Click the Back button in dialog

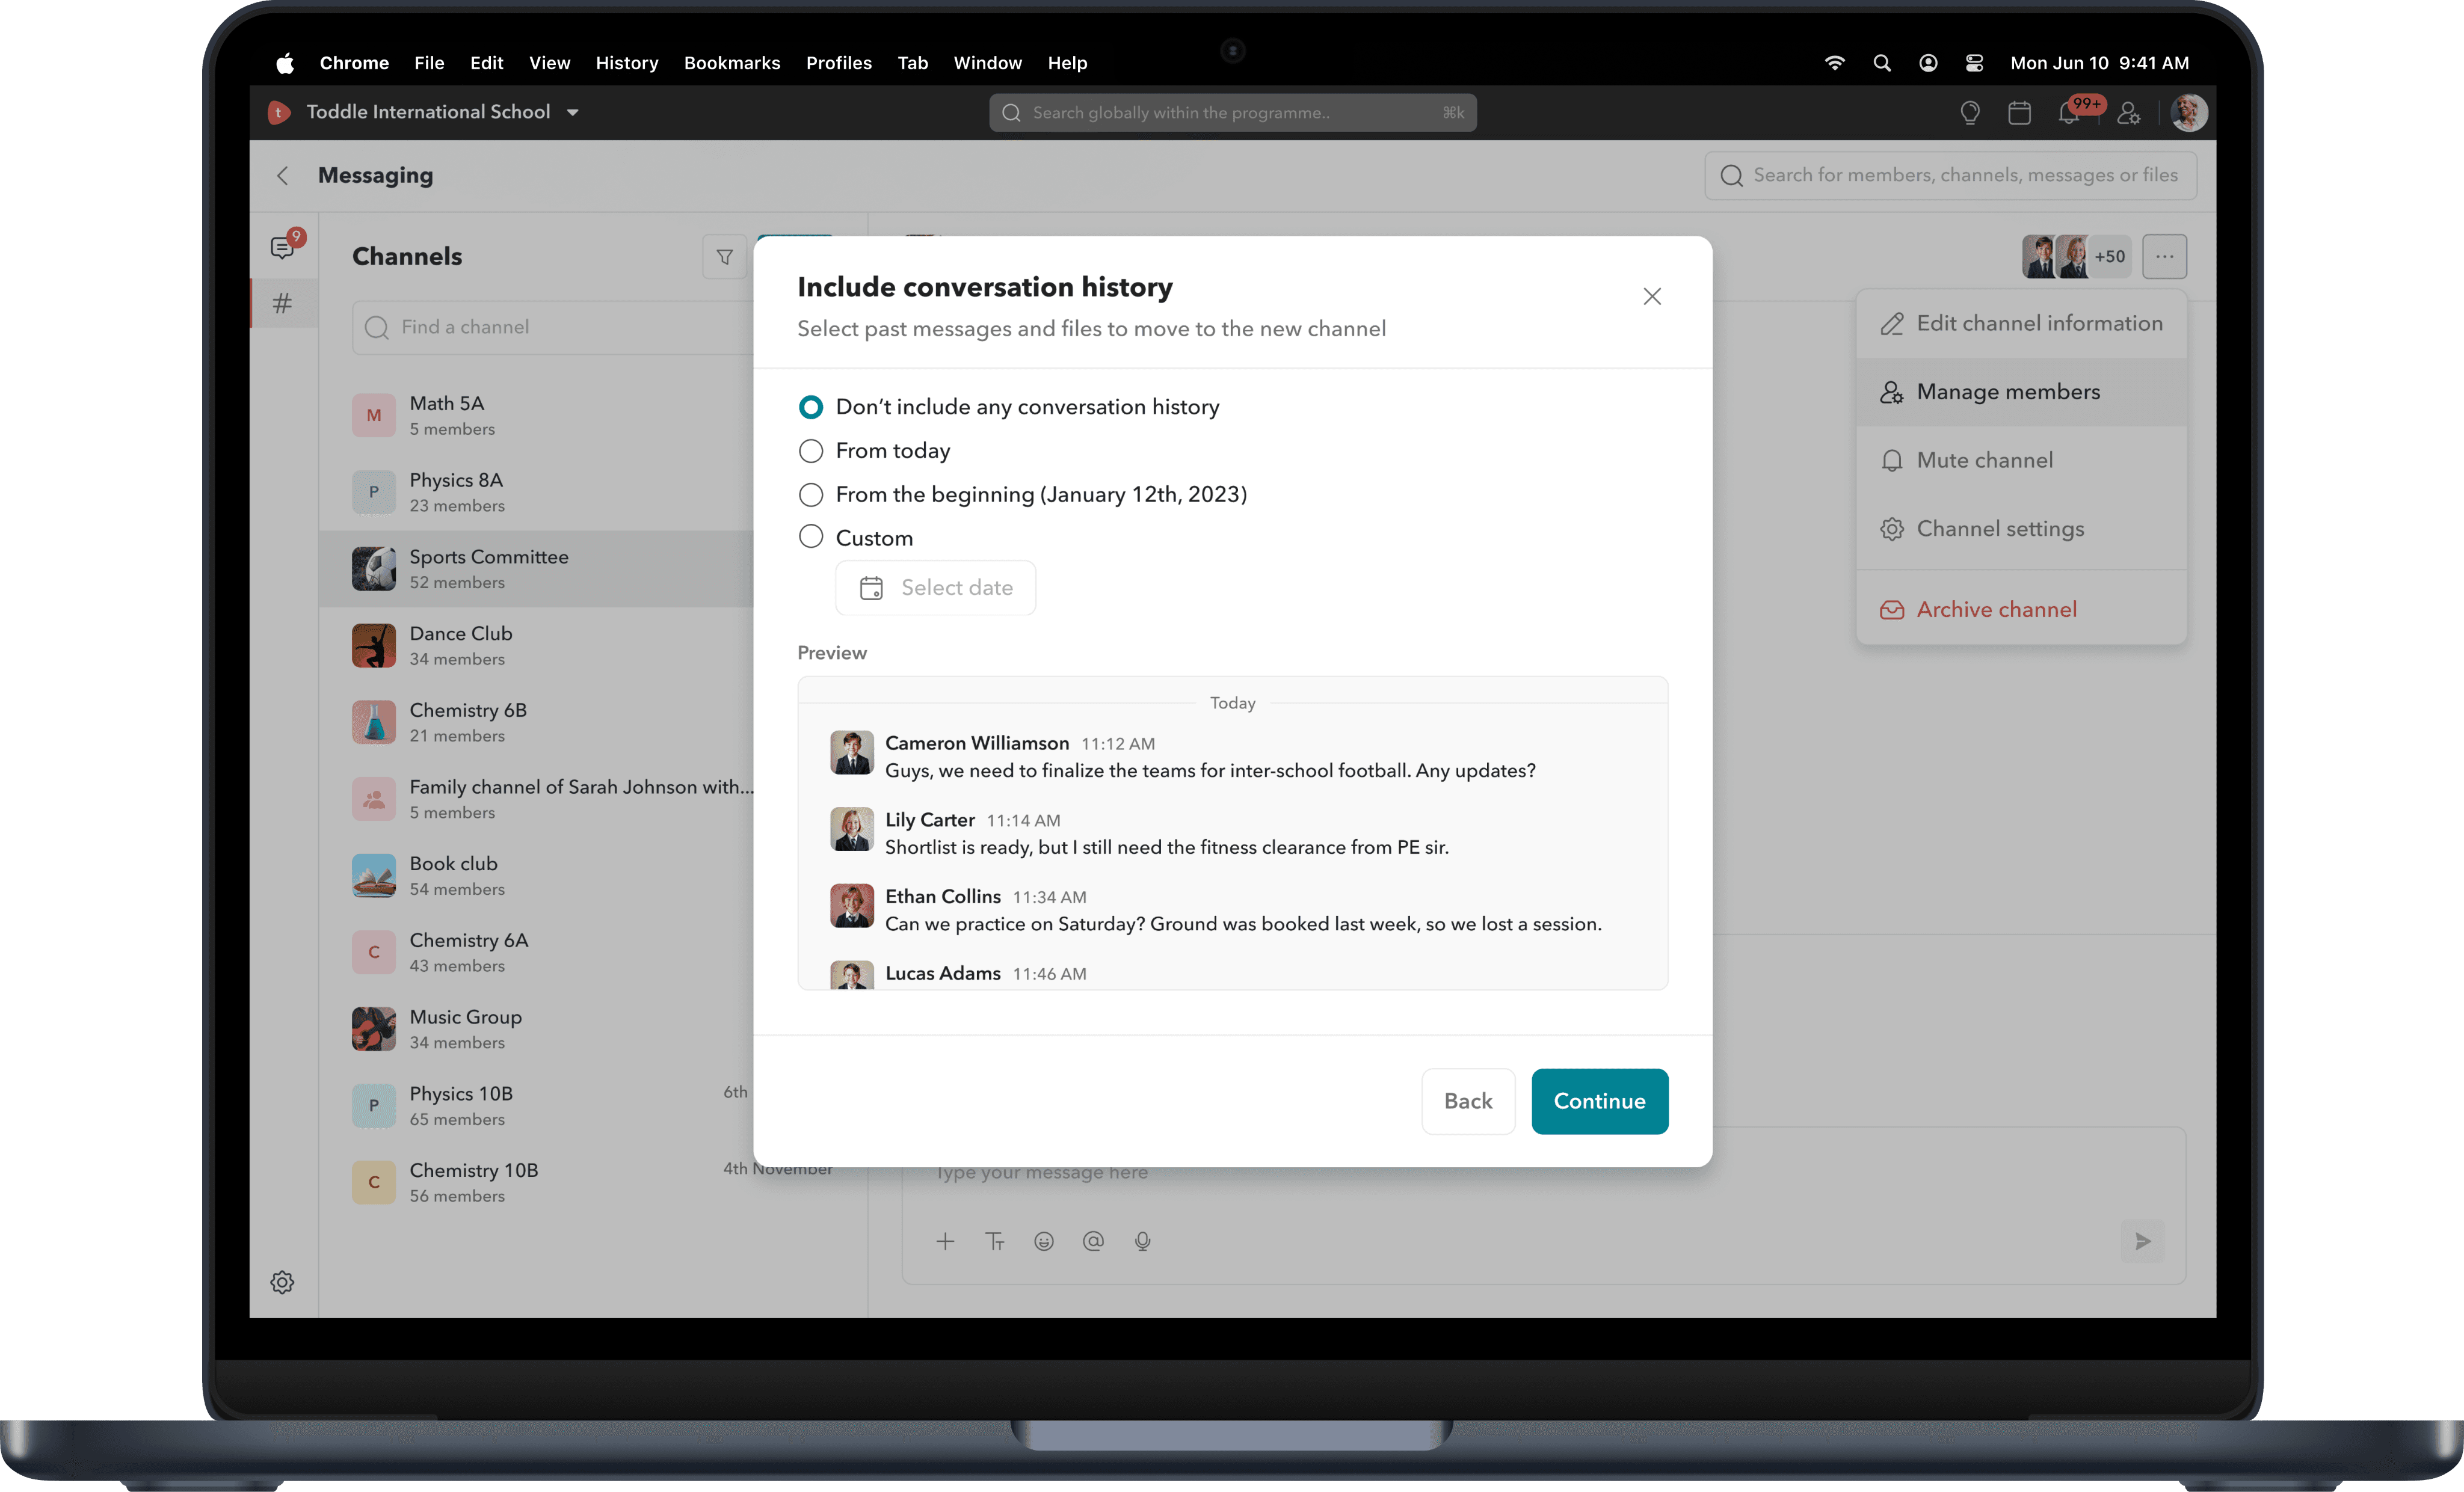pyautogui.click(x=1467, y=1101)
